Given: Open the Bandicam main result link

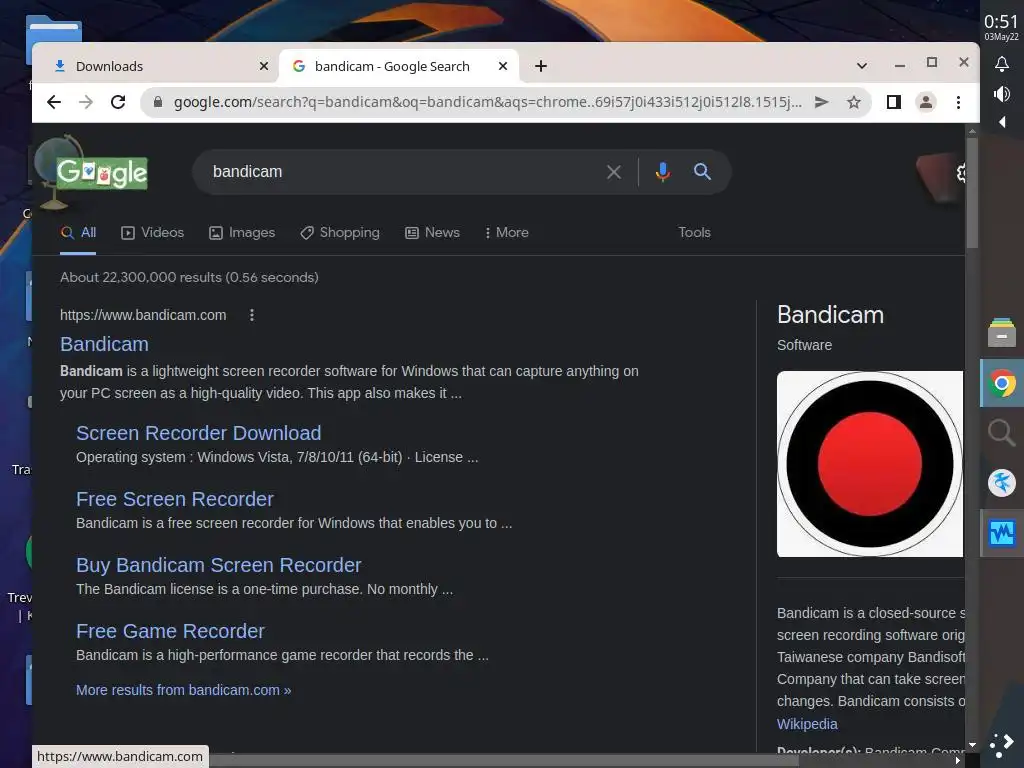Looking at the screenshot, I should 104,344.
